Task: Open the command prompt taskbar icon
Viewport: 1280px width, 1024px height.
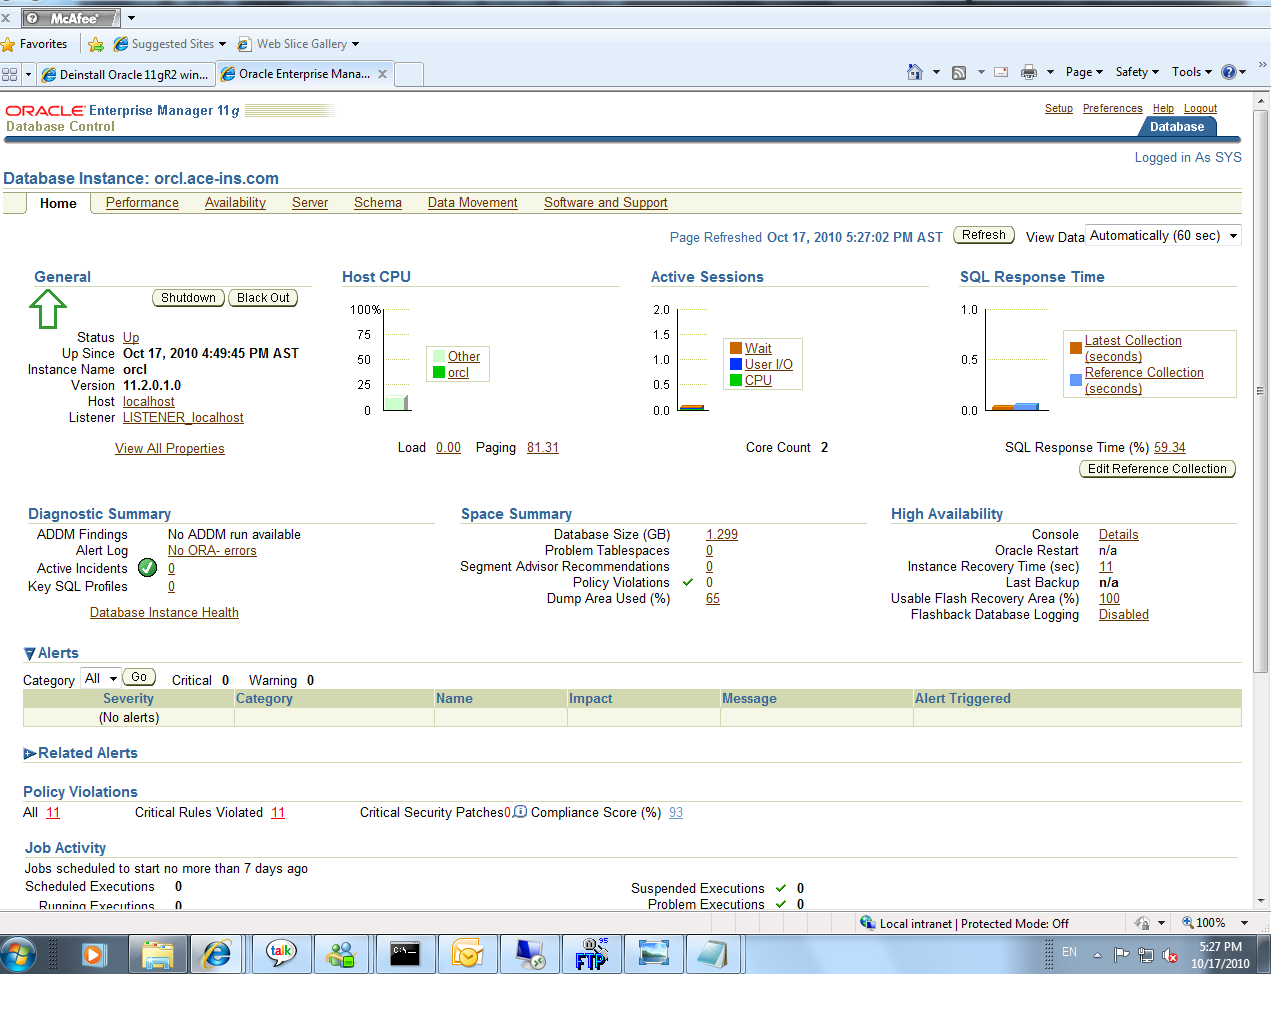Action: coord(405,954)
